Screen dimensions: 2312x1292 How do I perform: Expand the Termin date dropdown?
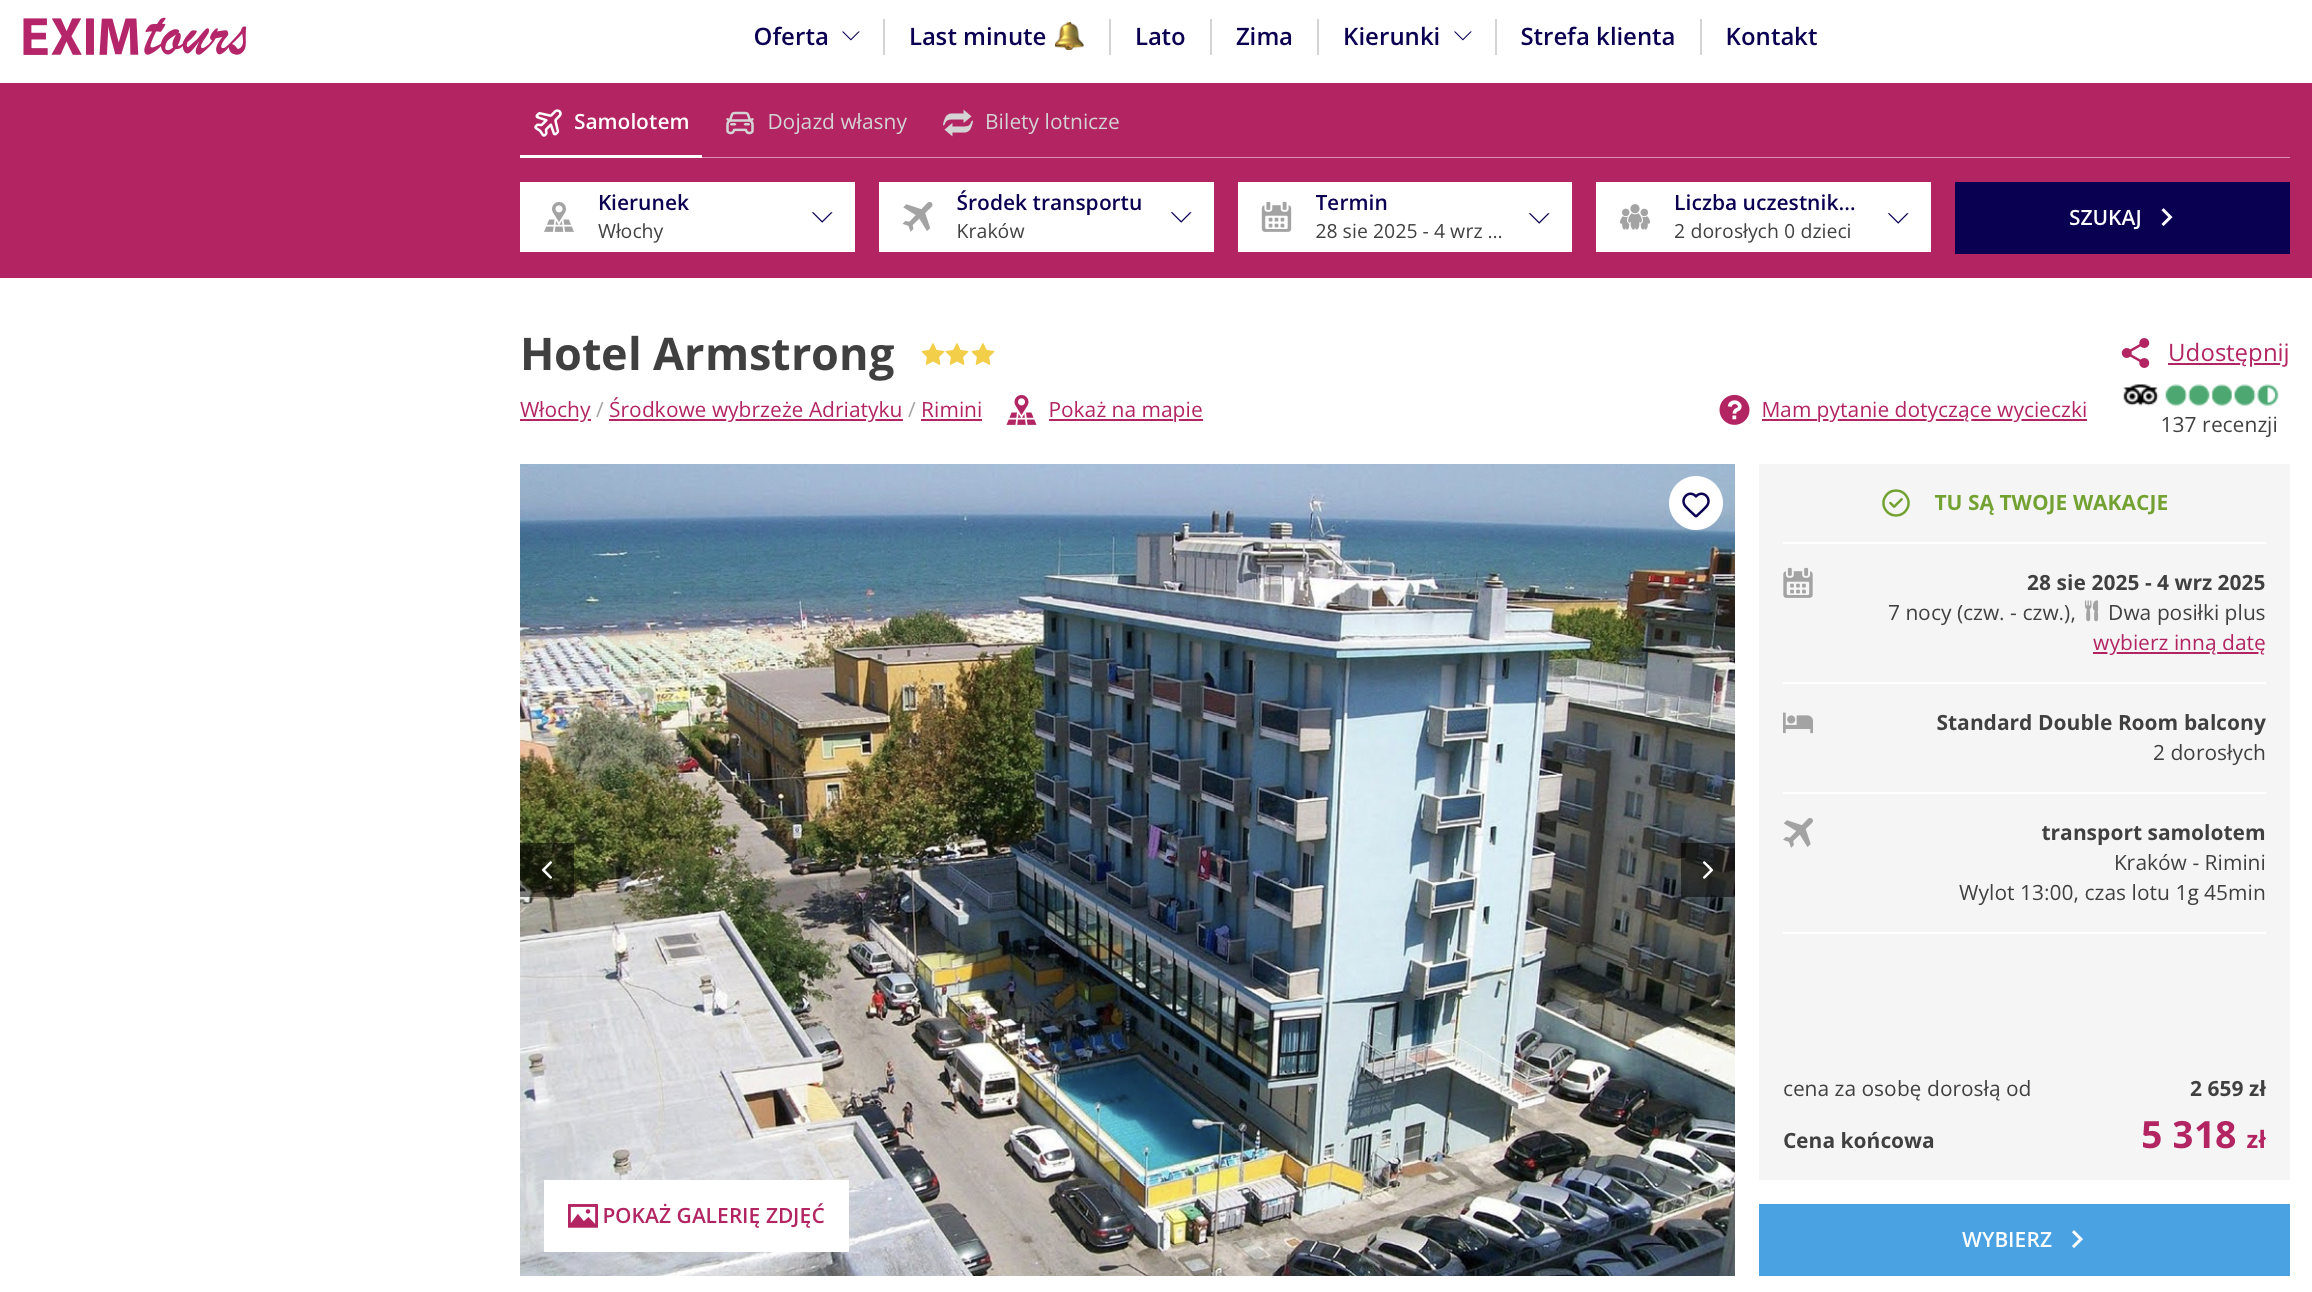coord(1404,217)
